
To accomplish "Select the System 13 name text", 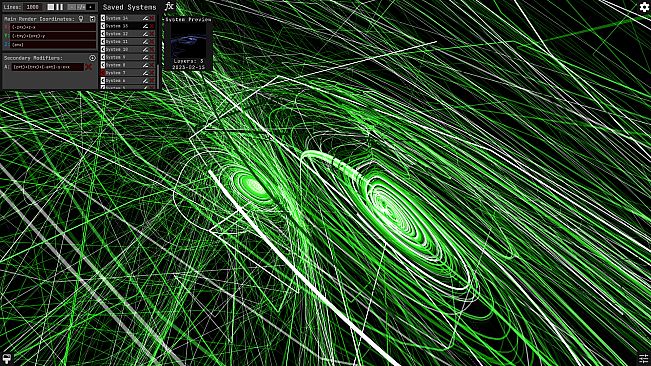I will (x=117, y=26).
